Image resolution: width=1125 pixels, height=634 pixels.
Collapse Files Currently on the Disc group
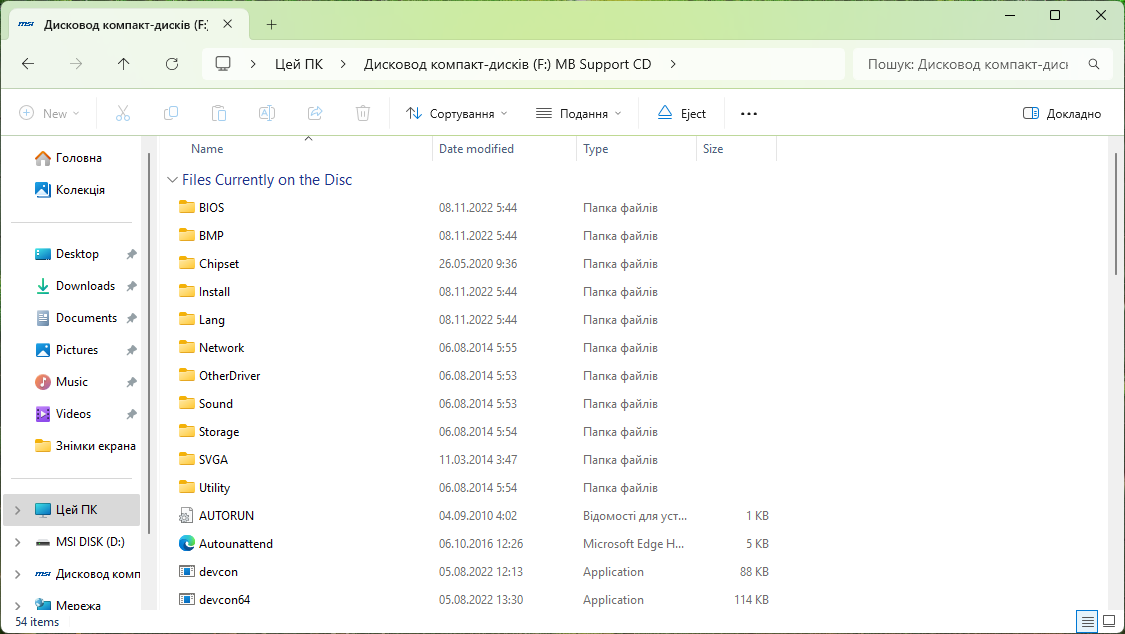172,180
